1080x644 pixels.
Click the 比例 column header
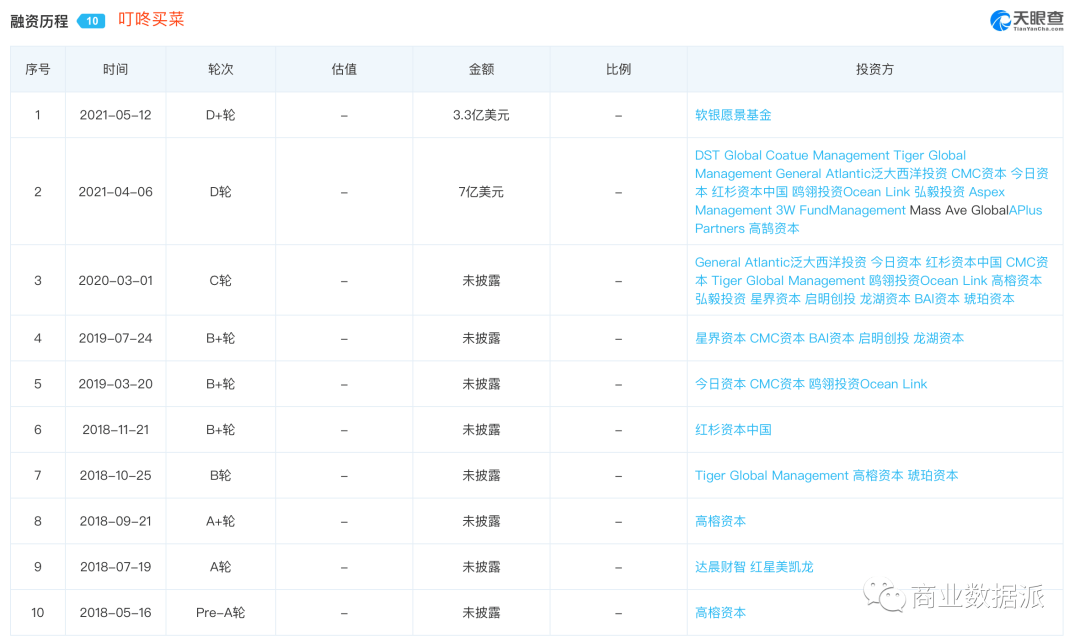pyautogui.click(x=619, y=70)
